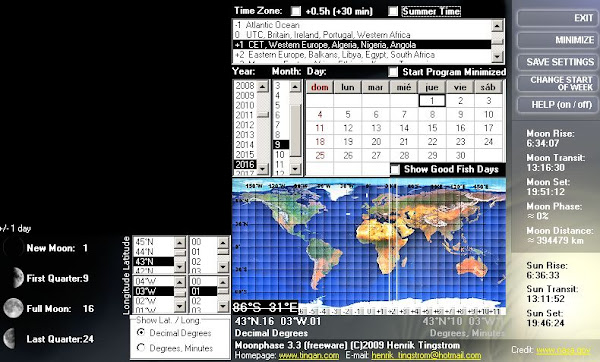
Task: Click the Full Moon icon
Action: 13,308
